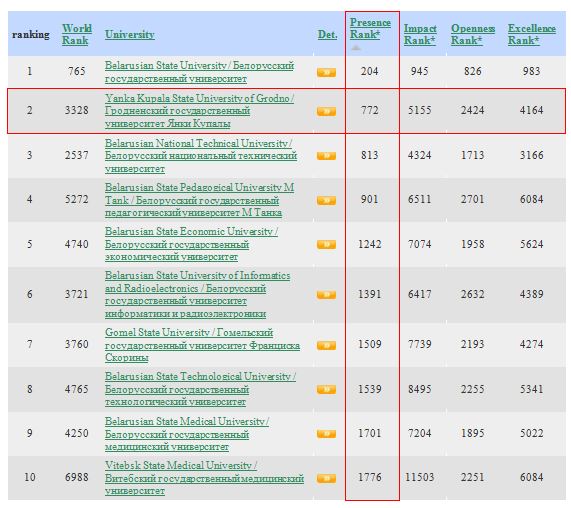Select impact rank value 8495

tap(420, 389)
